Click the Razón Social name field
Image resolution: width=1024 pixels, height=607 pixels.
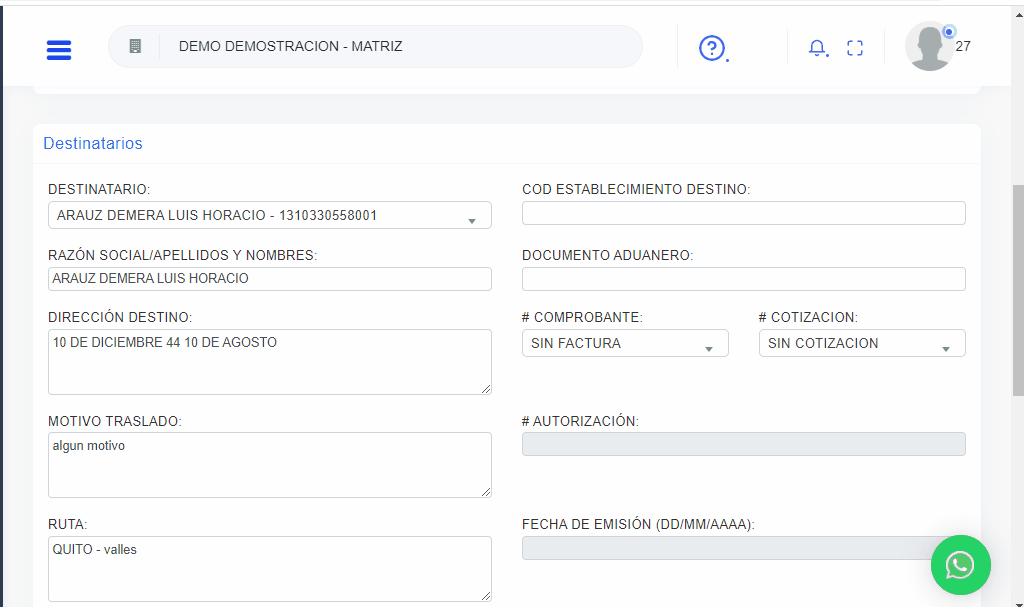tap(269, 279)
